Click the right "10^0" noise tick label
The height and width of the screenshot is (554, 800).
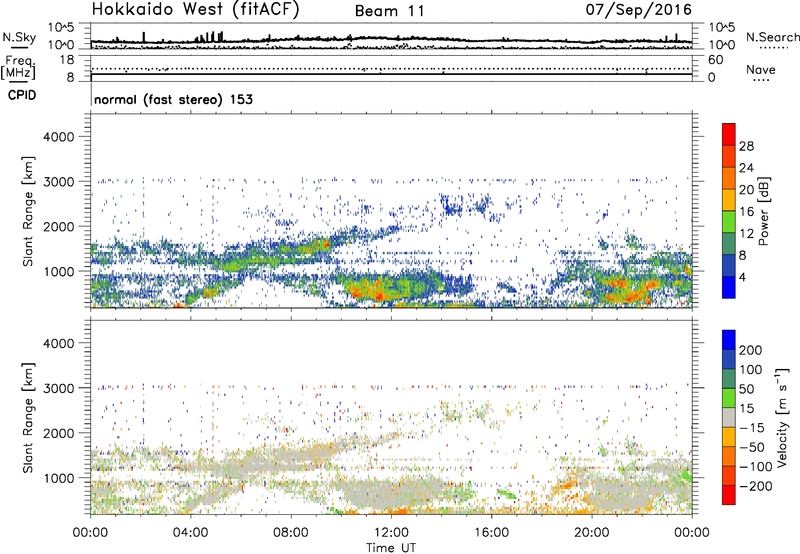pyautogui.click(x=722, y=45)
